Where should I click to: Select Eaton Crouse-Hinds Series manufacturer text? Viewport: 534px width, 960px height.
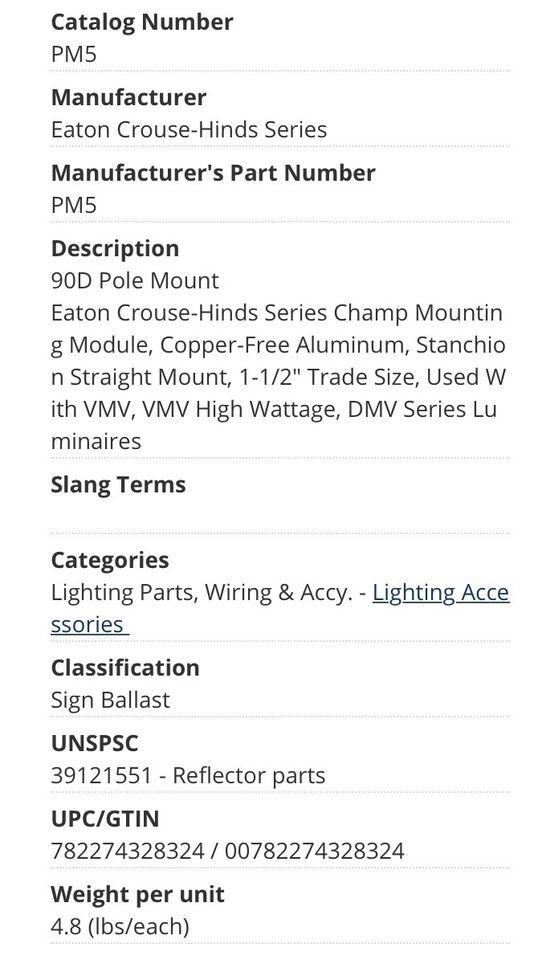coord(189,130)
